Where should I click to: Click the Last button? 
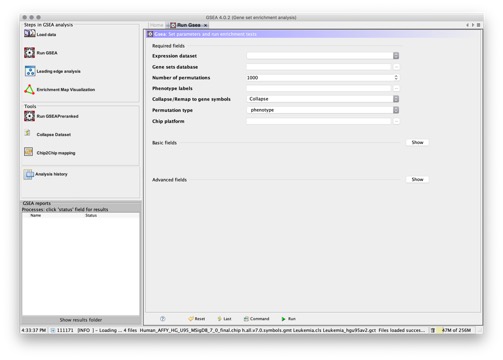point(224,319)
